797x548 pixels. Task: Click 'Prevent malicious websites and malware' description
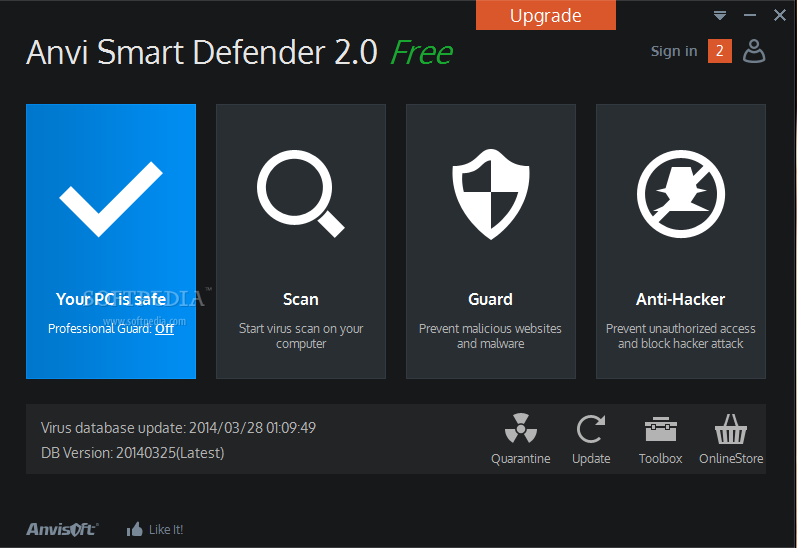491,336
